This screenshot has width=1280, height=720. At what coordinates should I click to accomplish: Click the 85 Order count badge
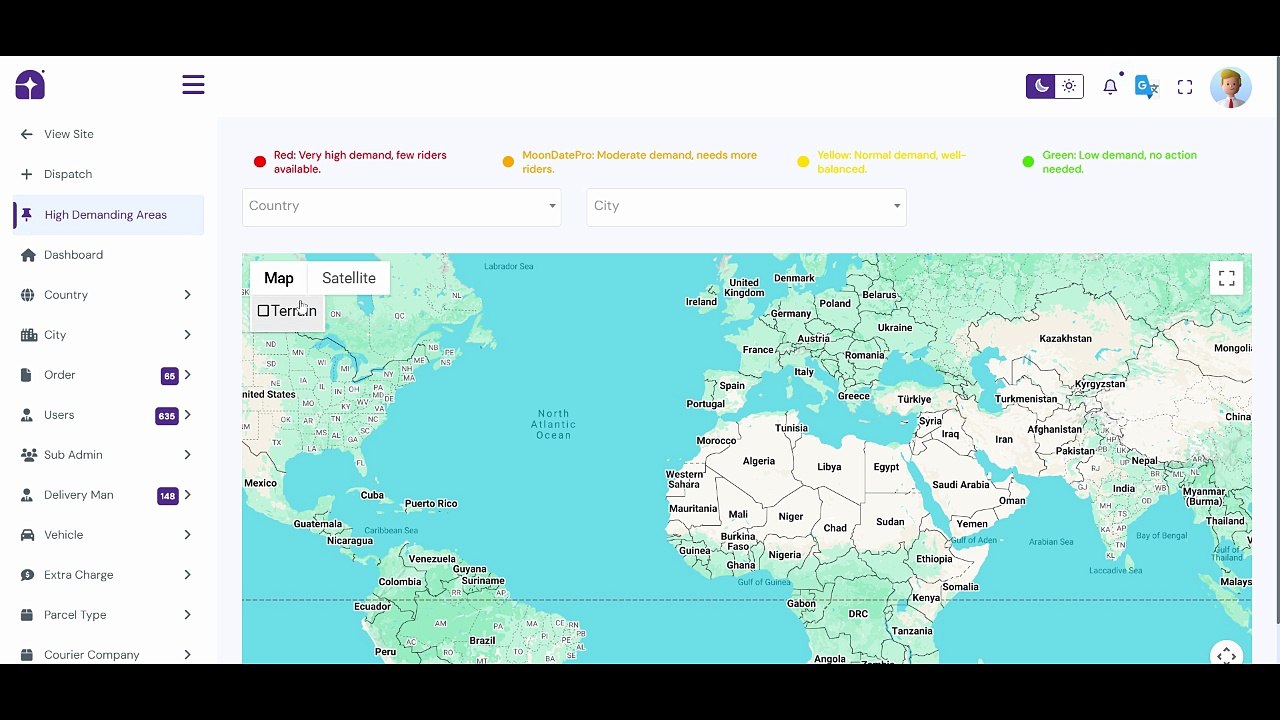point(169,376)
